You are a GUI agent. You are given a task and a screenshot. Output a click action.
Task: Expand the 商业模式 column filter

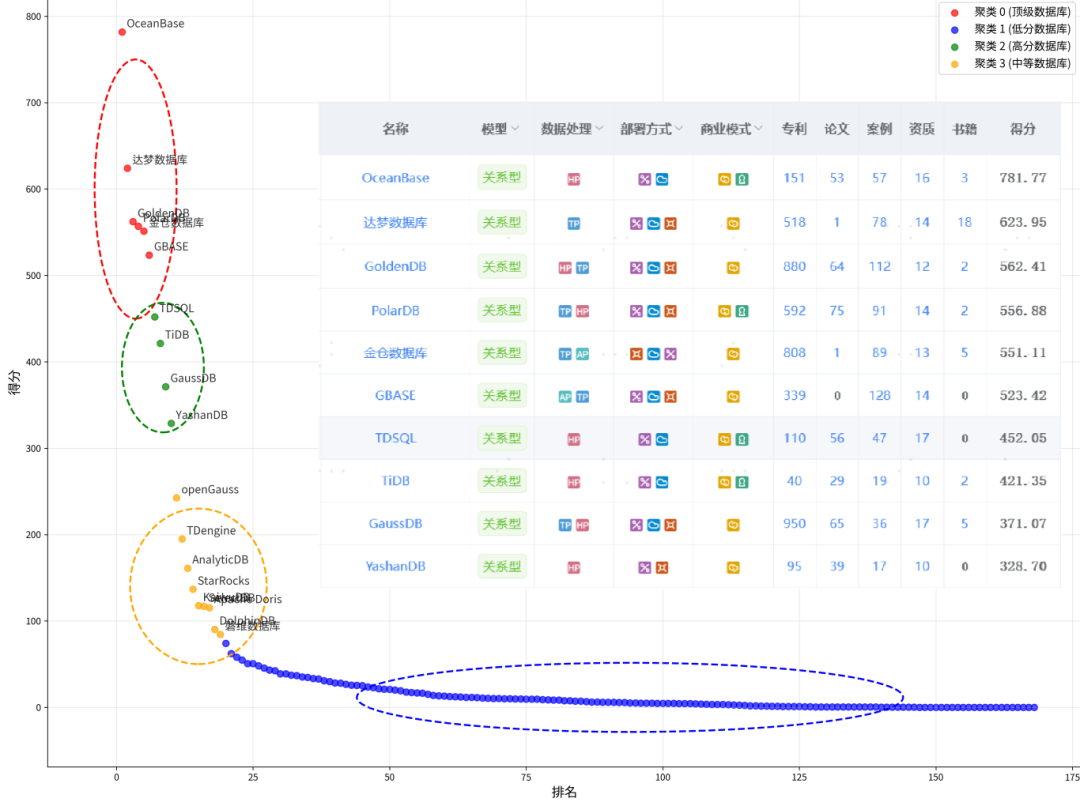pyautogui.click(x=758, y=129)
